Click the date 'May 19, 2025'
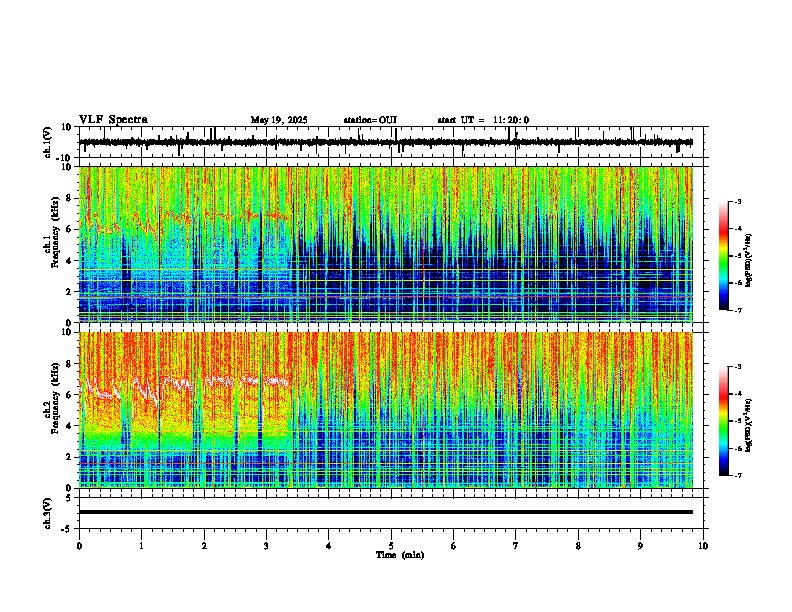 coord(279,120)
